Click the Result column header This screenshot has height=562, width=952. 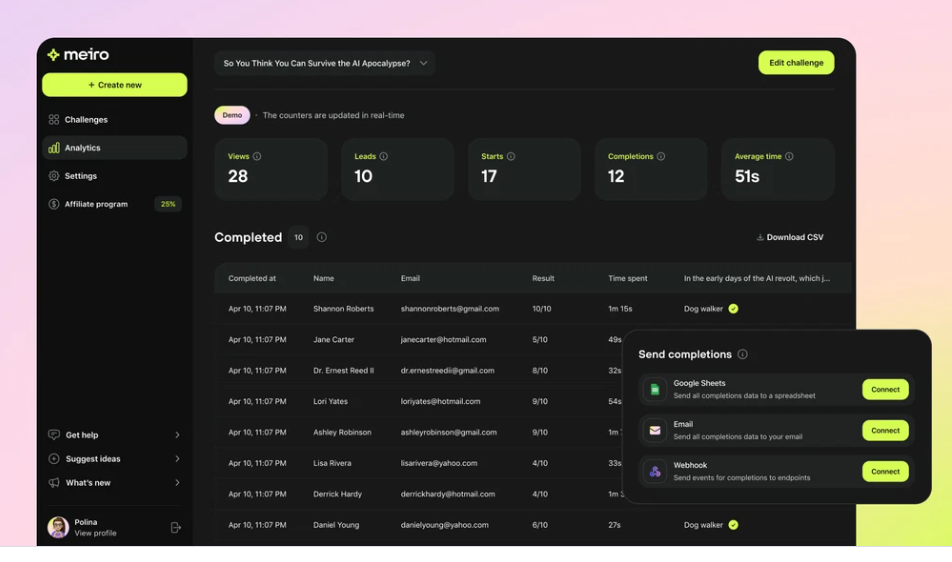543,279
